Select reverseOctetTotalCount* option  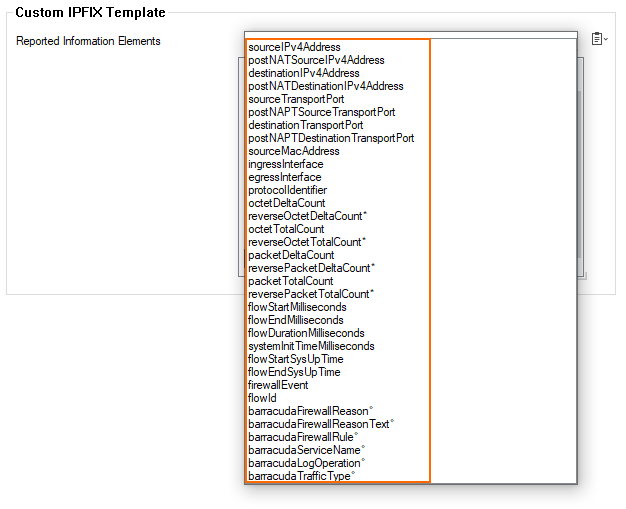point(307,242)
